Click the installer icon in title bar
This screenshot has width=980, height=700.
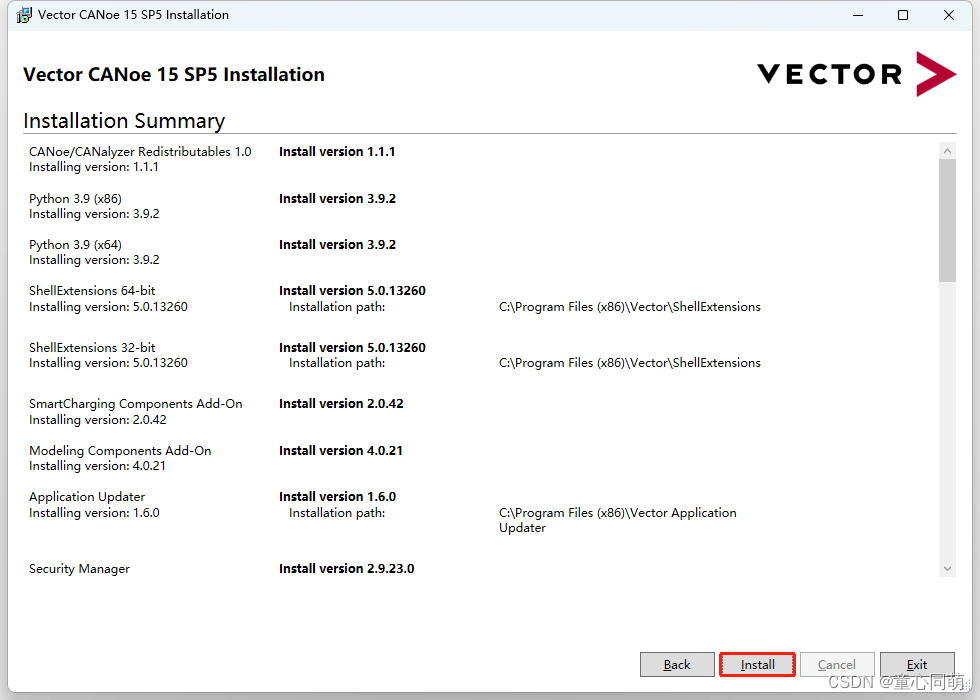pos(24,15)
